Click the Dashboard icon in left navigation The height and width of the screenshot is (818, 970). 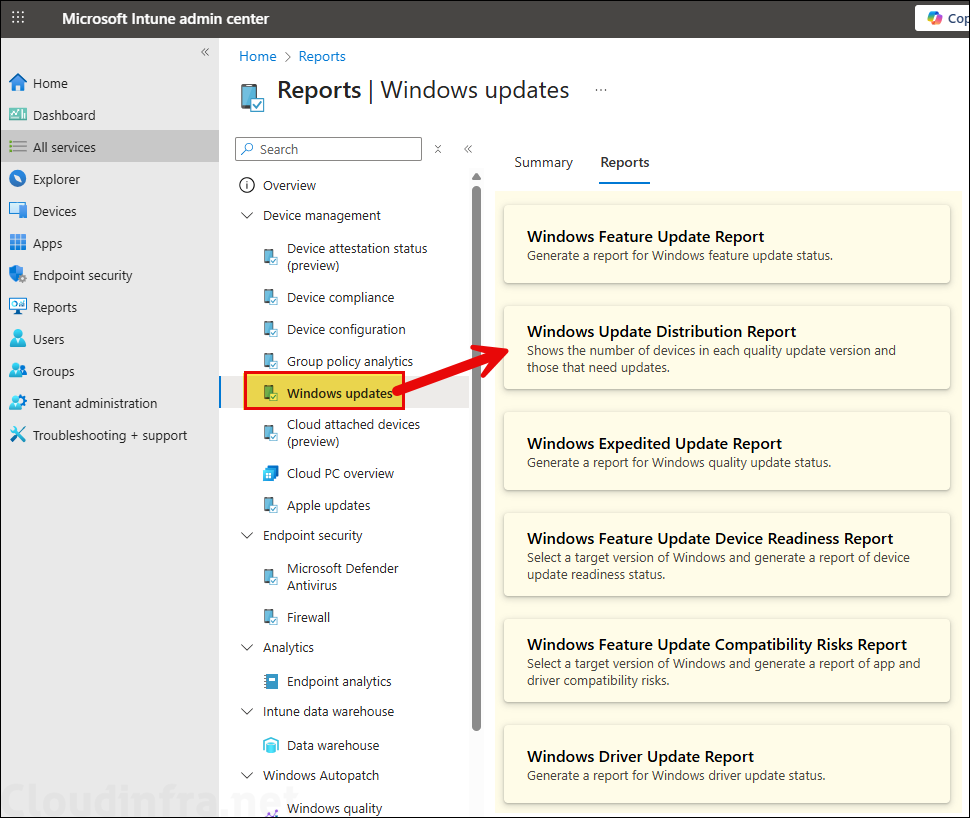tap(17, 115)
